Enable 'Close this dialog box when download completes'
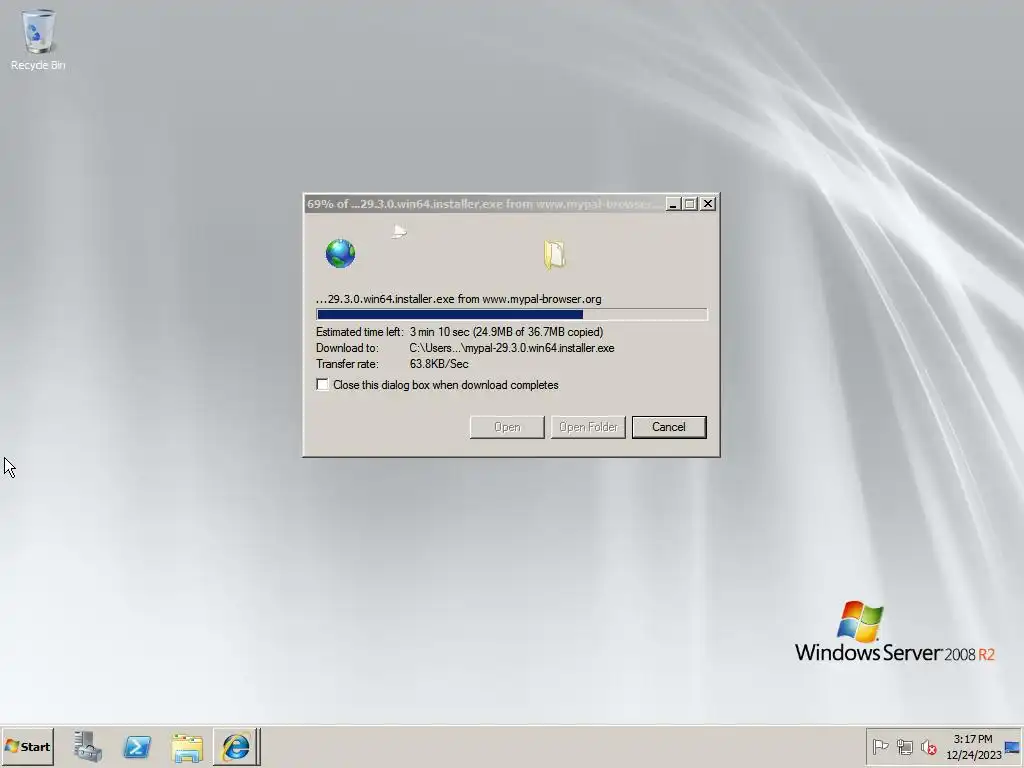 (x=322, y=385)
